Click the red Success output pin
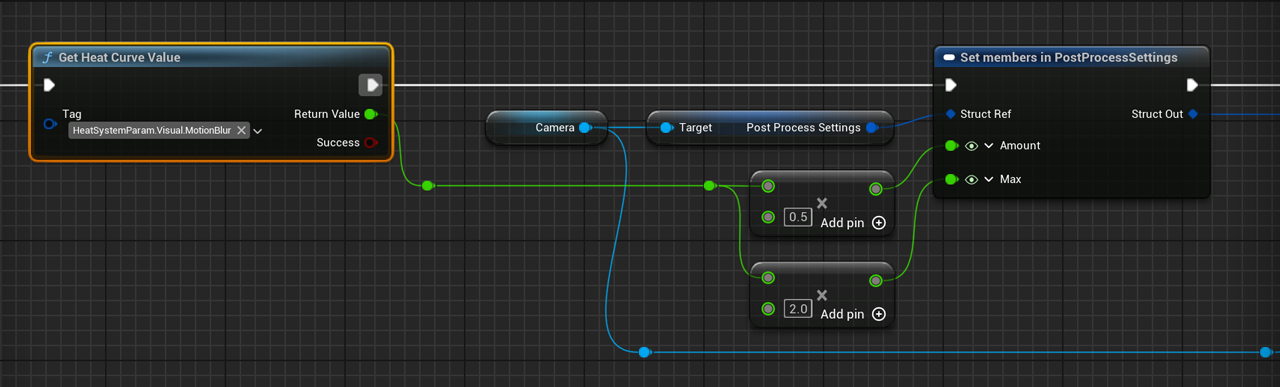1280x387 pixels. [x=371, y=143]
